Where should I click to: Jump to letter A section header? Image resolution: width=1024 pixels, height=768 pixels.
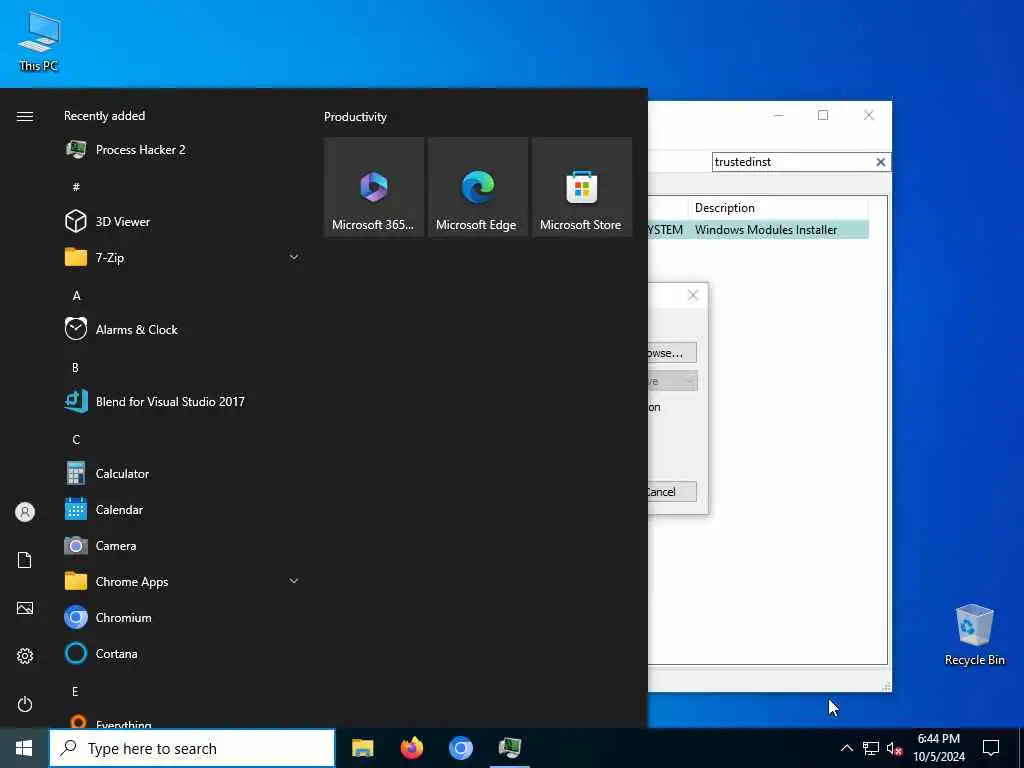point(76,296)
